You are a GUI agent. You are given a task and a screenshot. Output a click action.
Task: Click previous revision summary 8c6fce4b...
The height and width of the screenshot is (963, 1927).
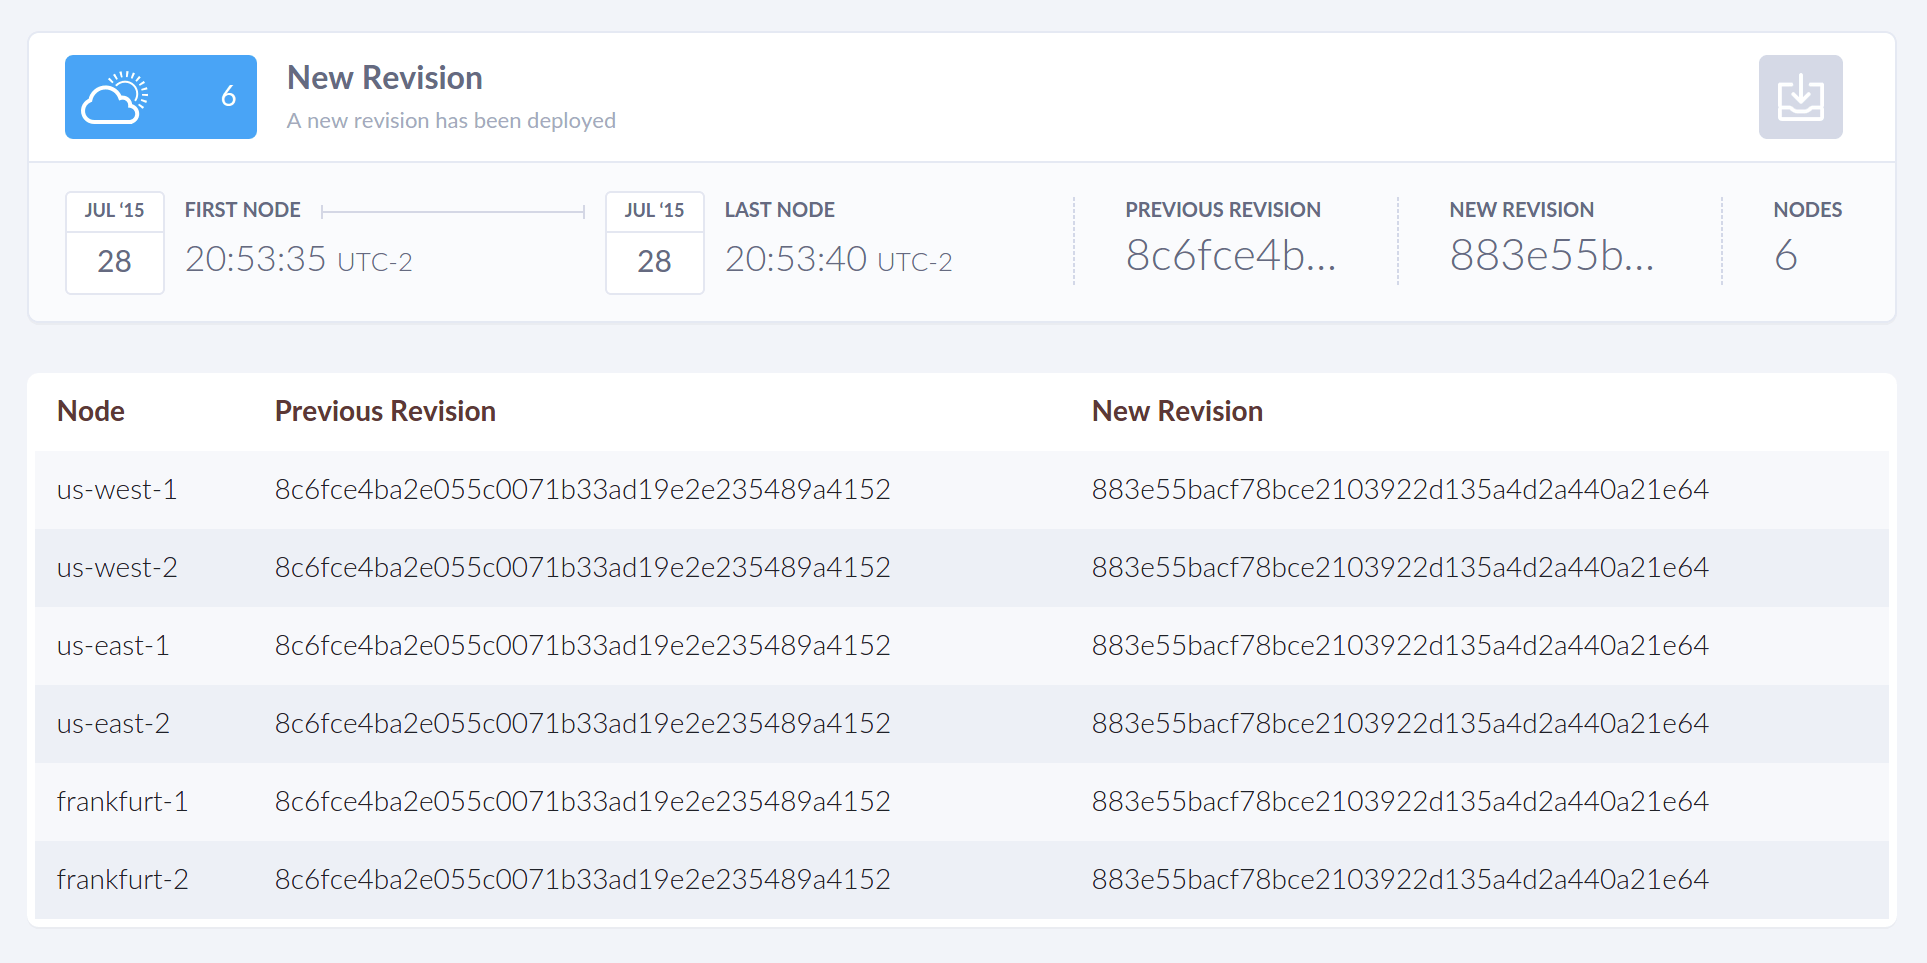tap(1231, 255)
